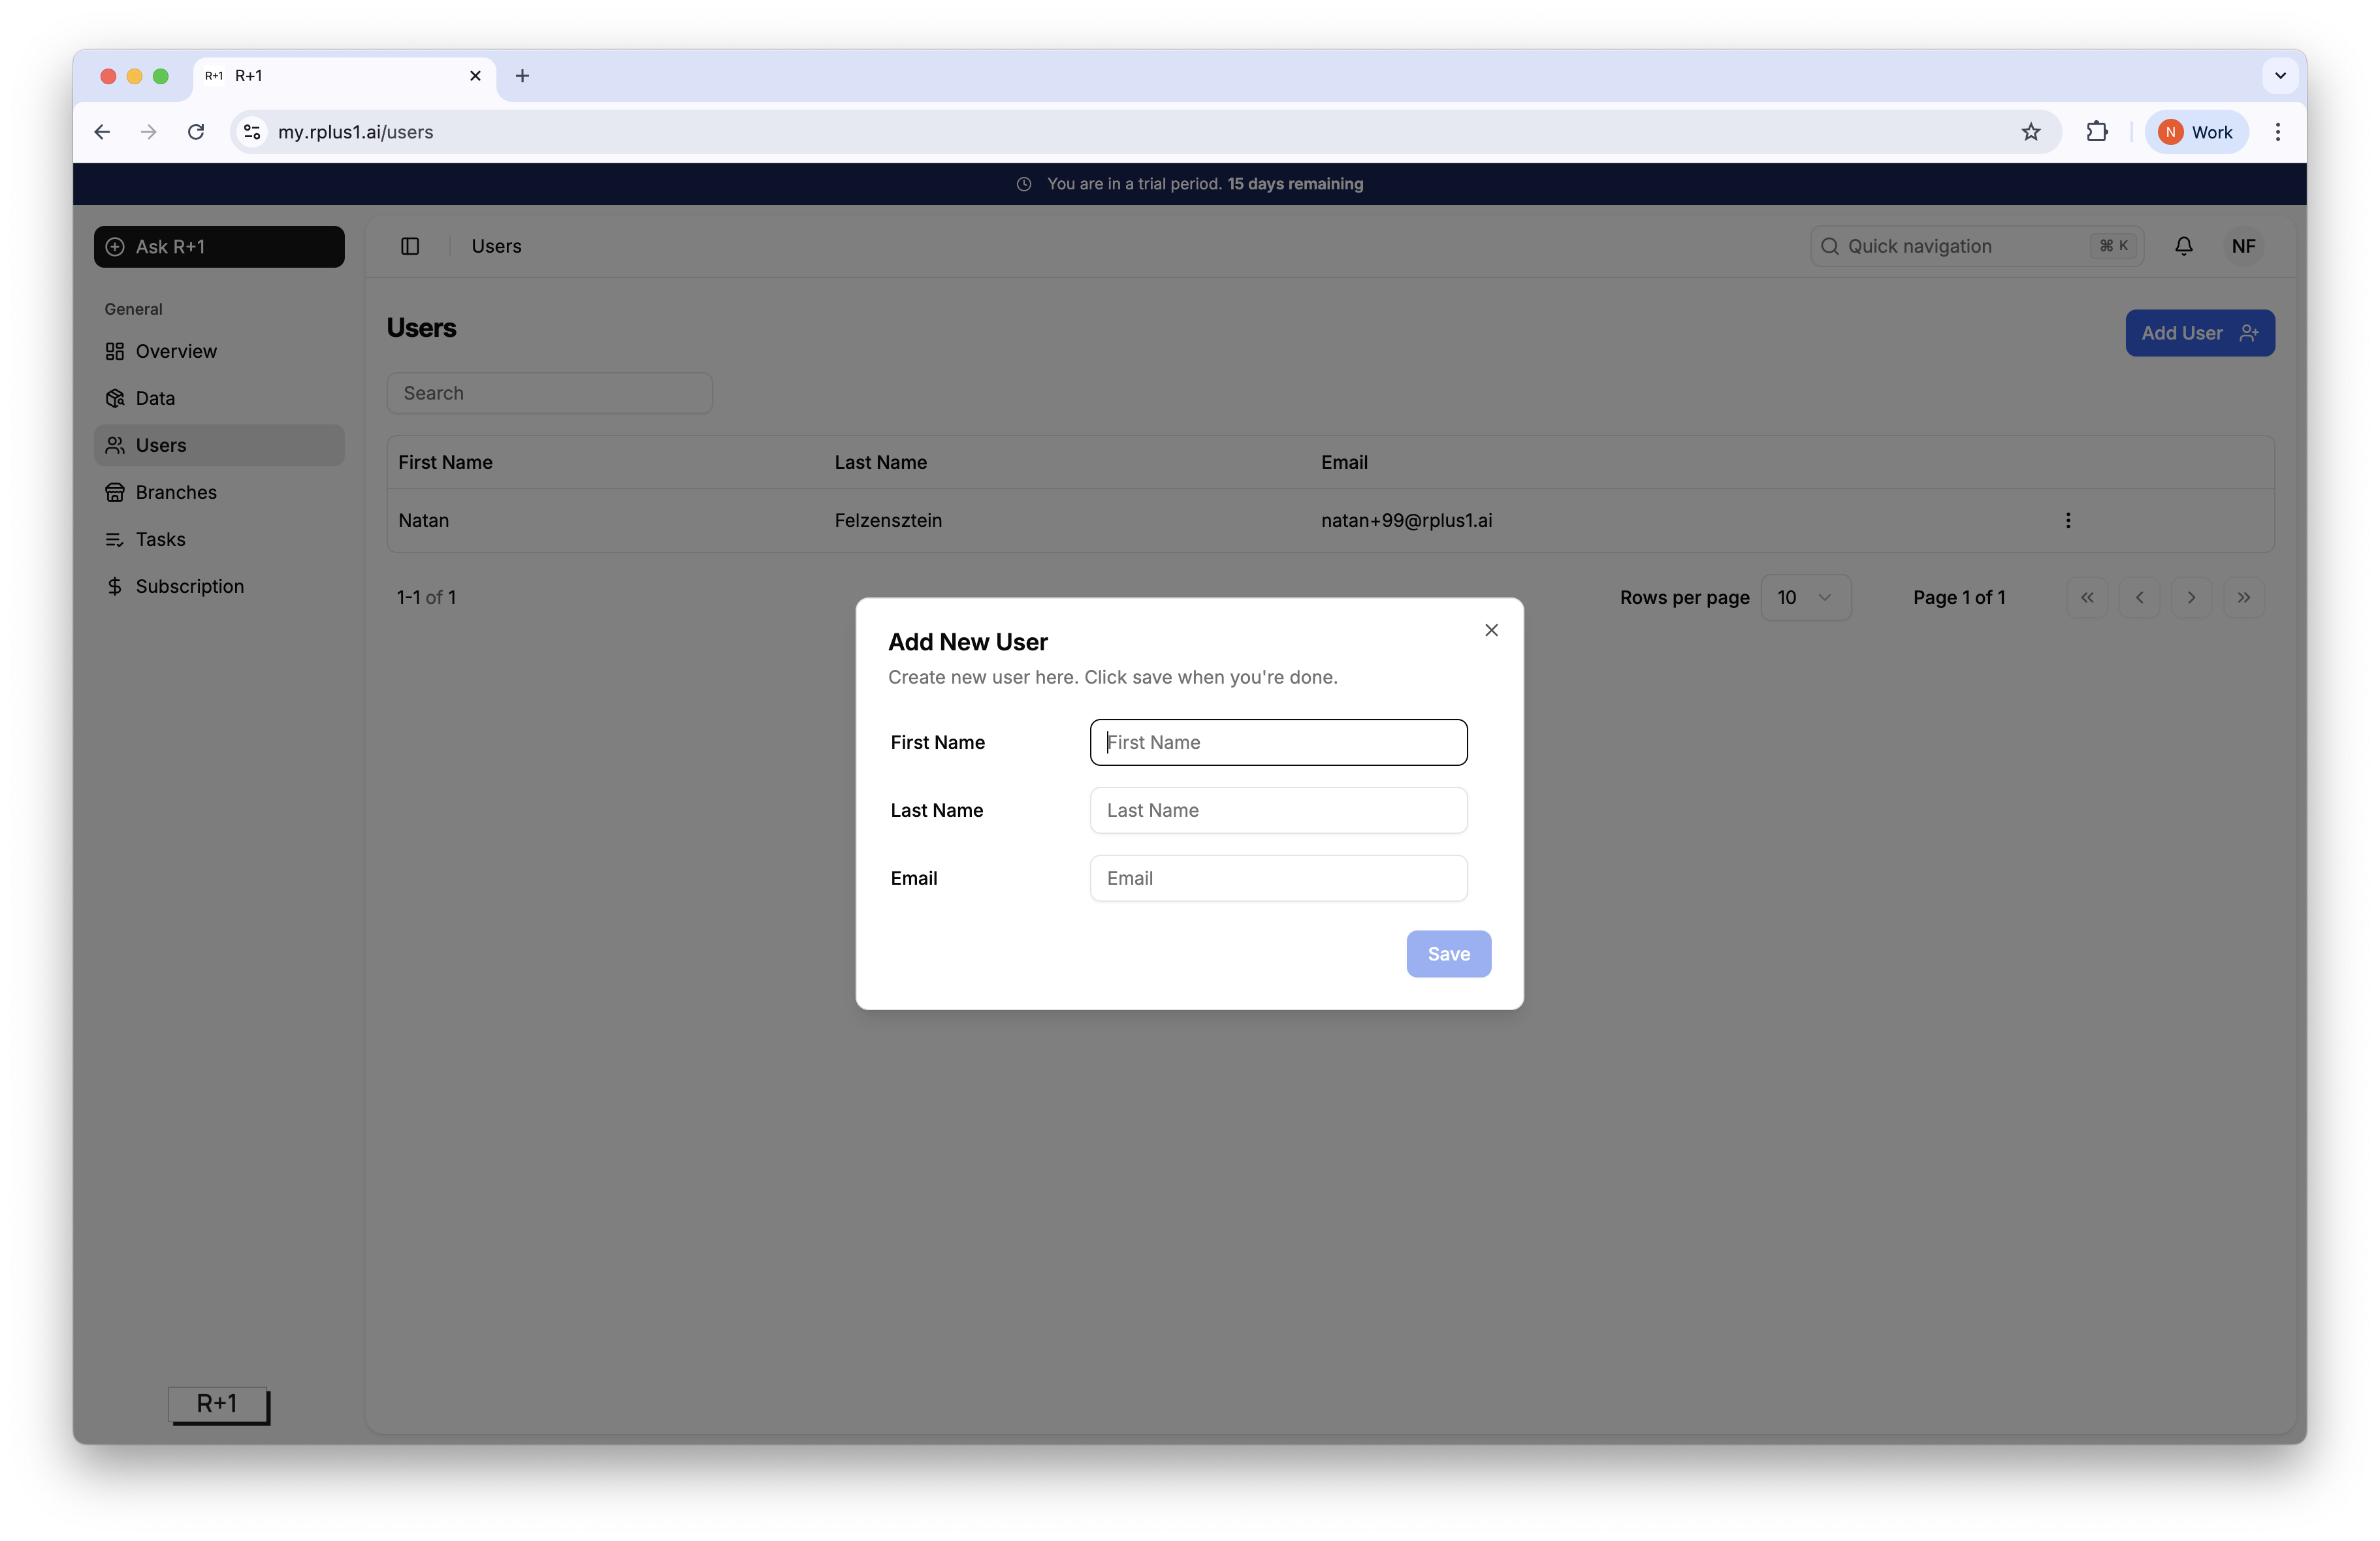Screen dimensions: 2380x1541
Task: Open Chrome three-dot menu
Action: 2277,132
